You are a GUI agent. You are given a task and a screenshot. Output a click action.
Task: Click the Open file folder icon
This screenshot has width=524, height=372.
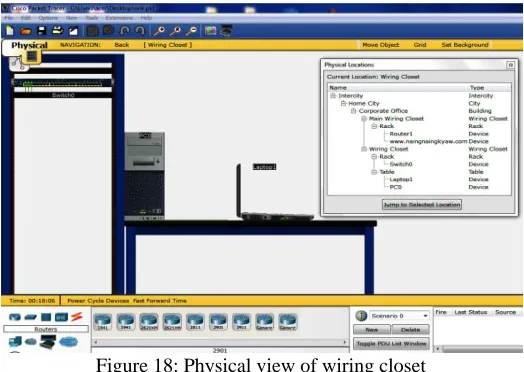[25, 31]
